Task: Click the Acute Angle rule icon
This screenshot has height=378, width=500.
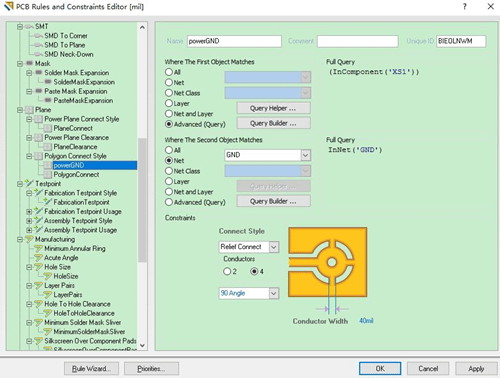Action: click(x=39, y=258)
